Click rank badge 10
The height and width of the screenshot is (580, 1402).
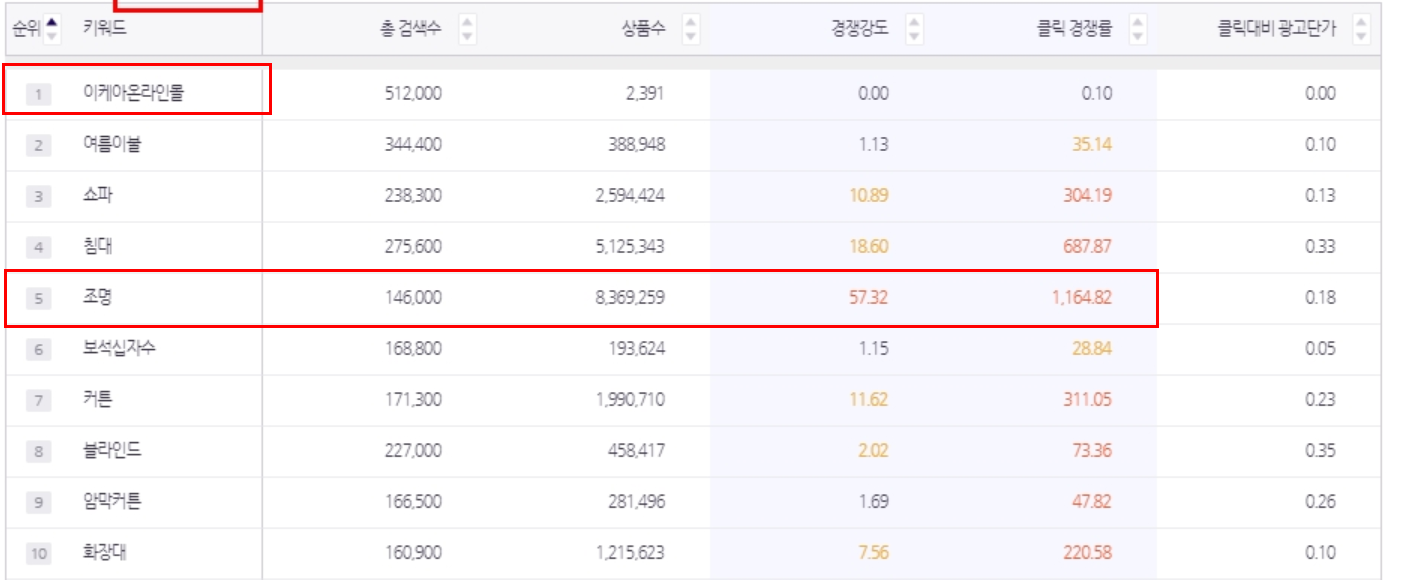click(38, 553)
